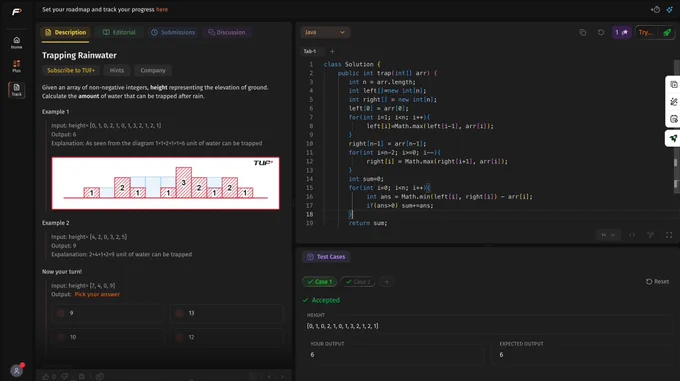Select editor tab Tab-1
The height and width of the screenshot is (381, 680).
click(x=310, y=51)
